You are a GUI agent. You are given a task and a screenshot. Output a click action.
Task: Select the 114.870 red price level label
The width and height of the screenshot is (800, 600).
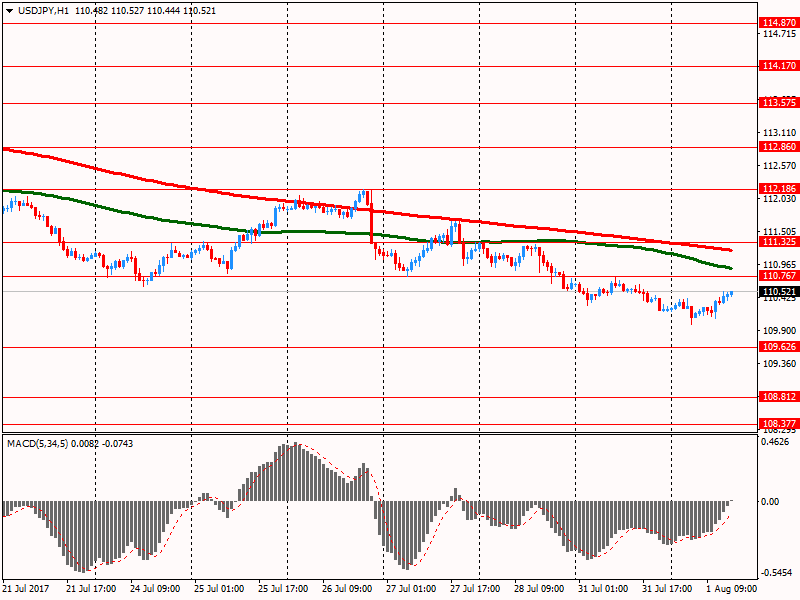point(779,23)
